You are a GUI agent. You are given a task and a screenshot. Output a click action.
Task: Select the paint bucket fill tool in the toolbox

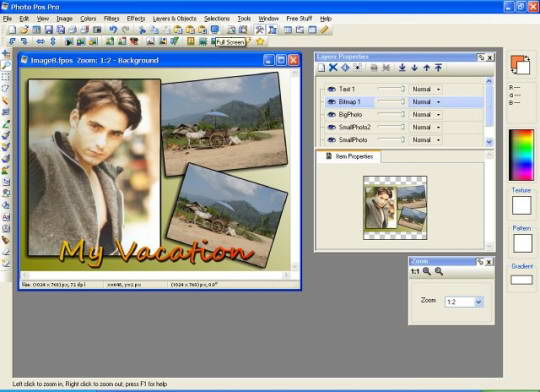[x=6, y=205]
